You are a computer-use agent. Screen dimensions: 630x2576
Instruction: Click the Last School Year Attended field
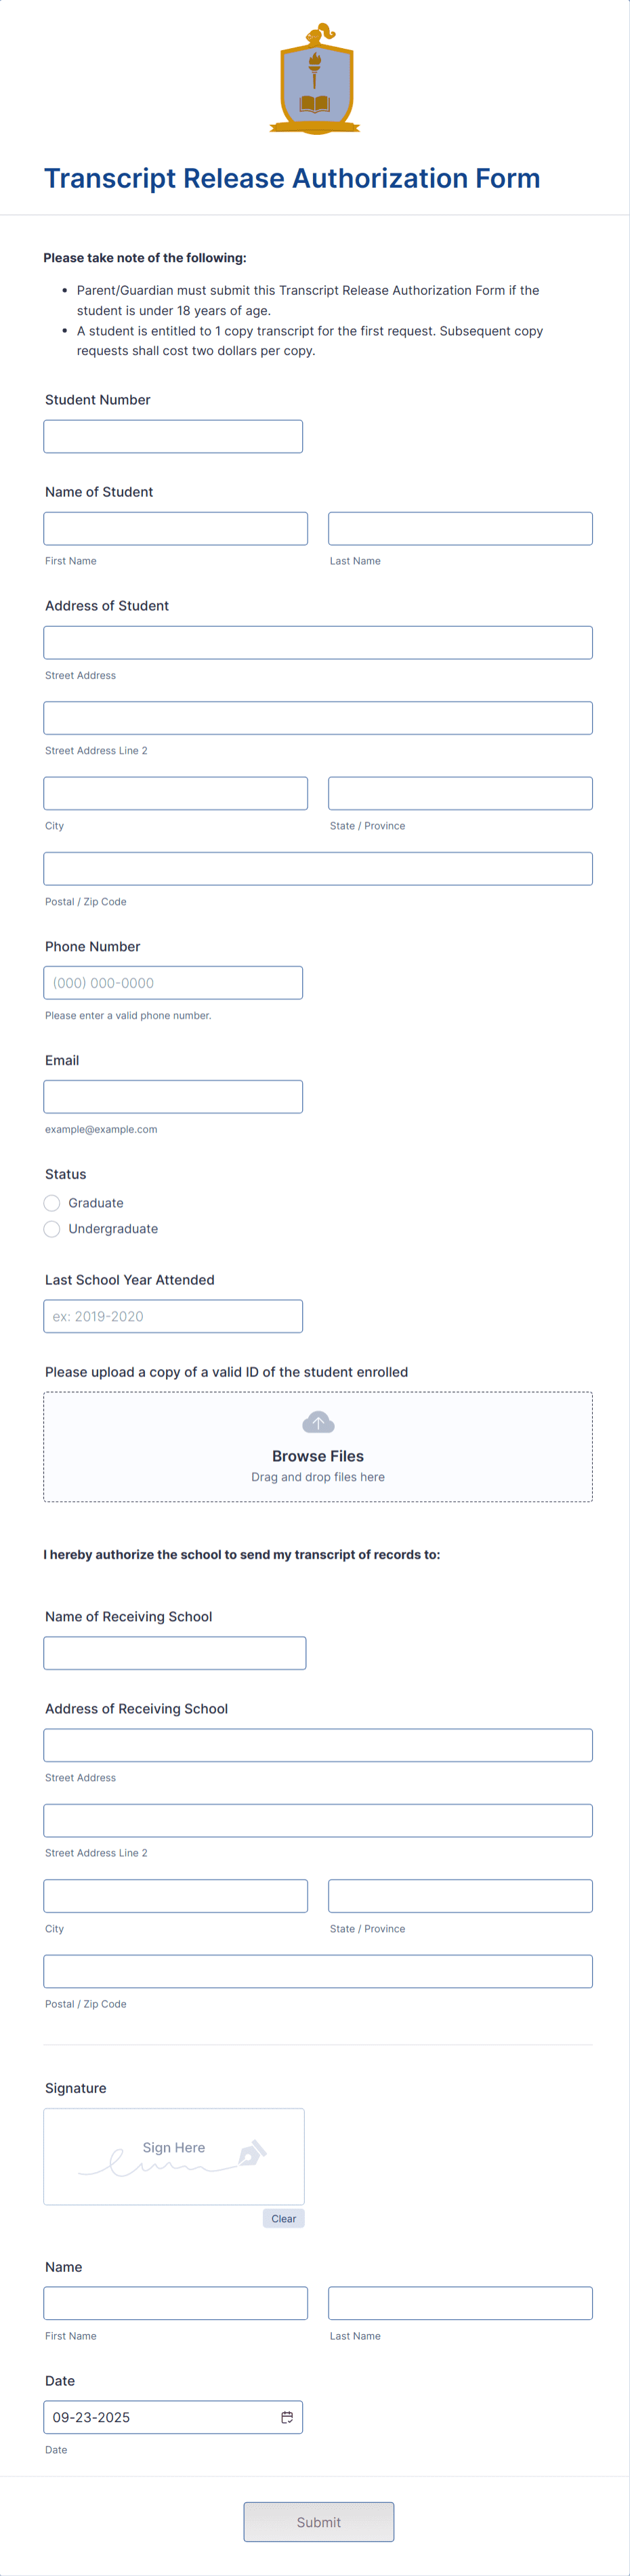(173, 1316)
